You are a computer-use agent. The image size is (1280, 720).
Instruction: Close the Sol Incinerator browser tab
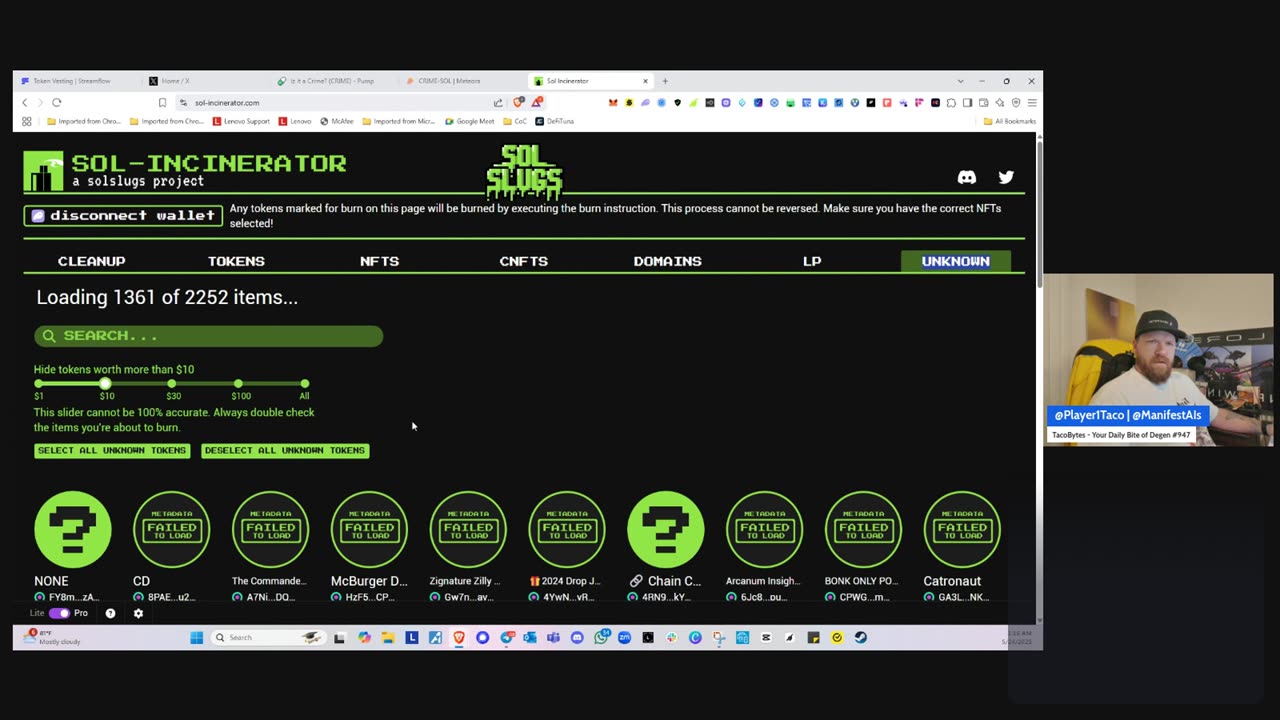pyautogui.click(x=645, y=81)
